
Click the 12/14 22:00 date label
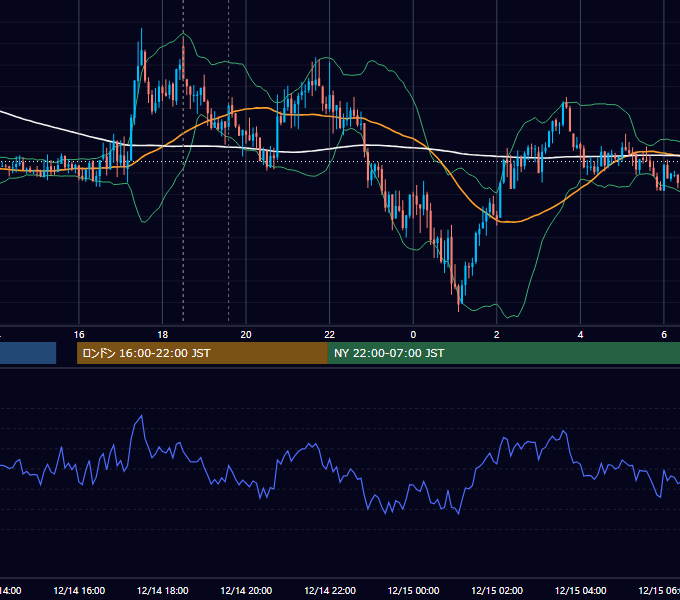click(330, 590)
